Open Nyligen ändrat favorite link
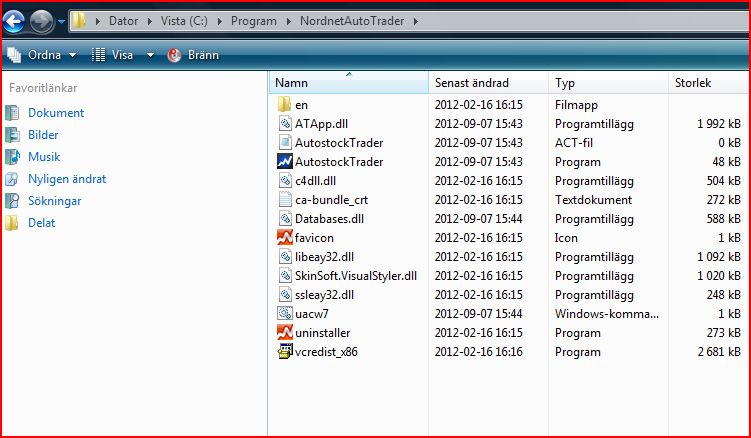The height and width of the screenshot is (438, 751). pyautogui.click(x=66, y=179)
